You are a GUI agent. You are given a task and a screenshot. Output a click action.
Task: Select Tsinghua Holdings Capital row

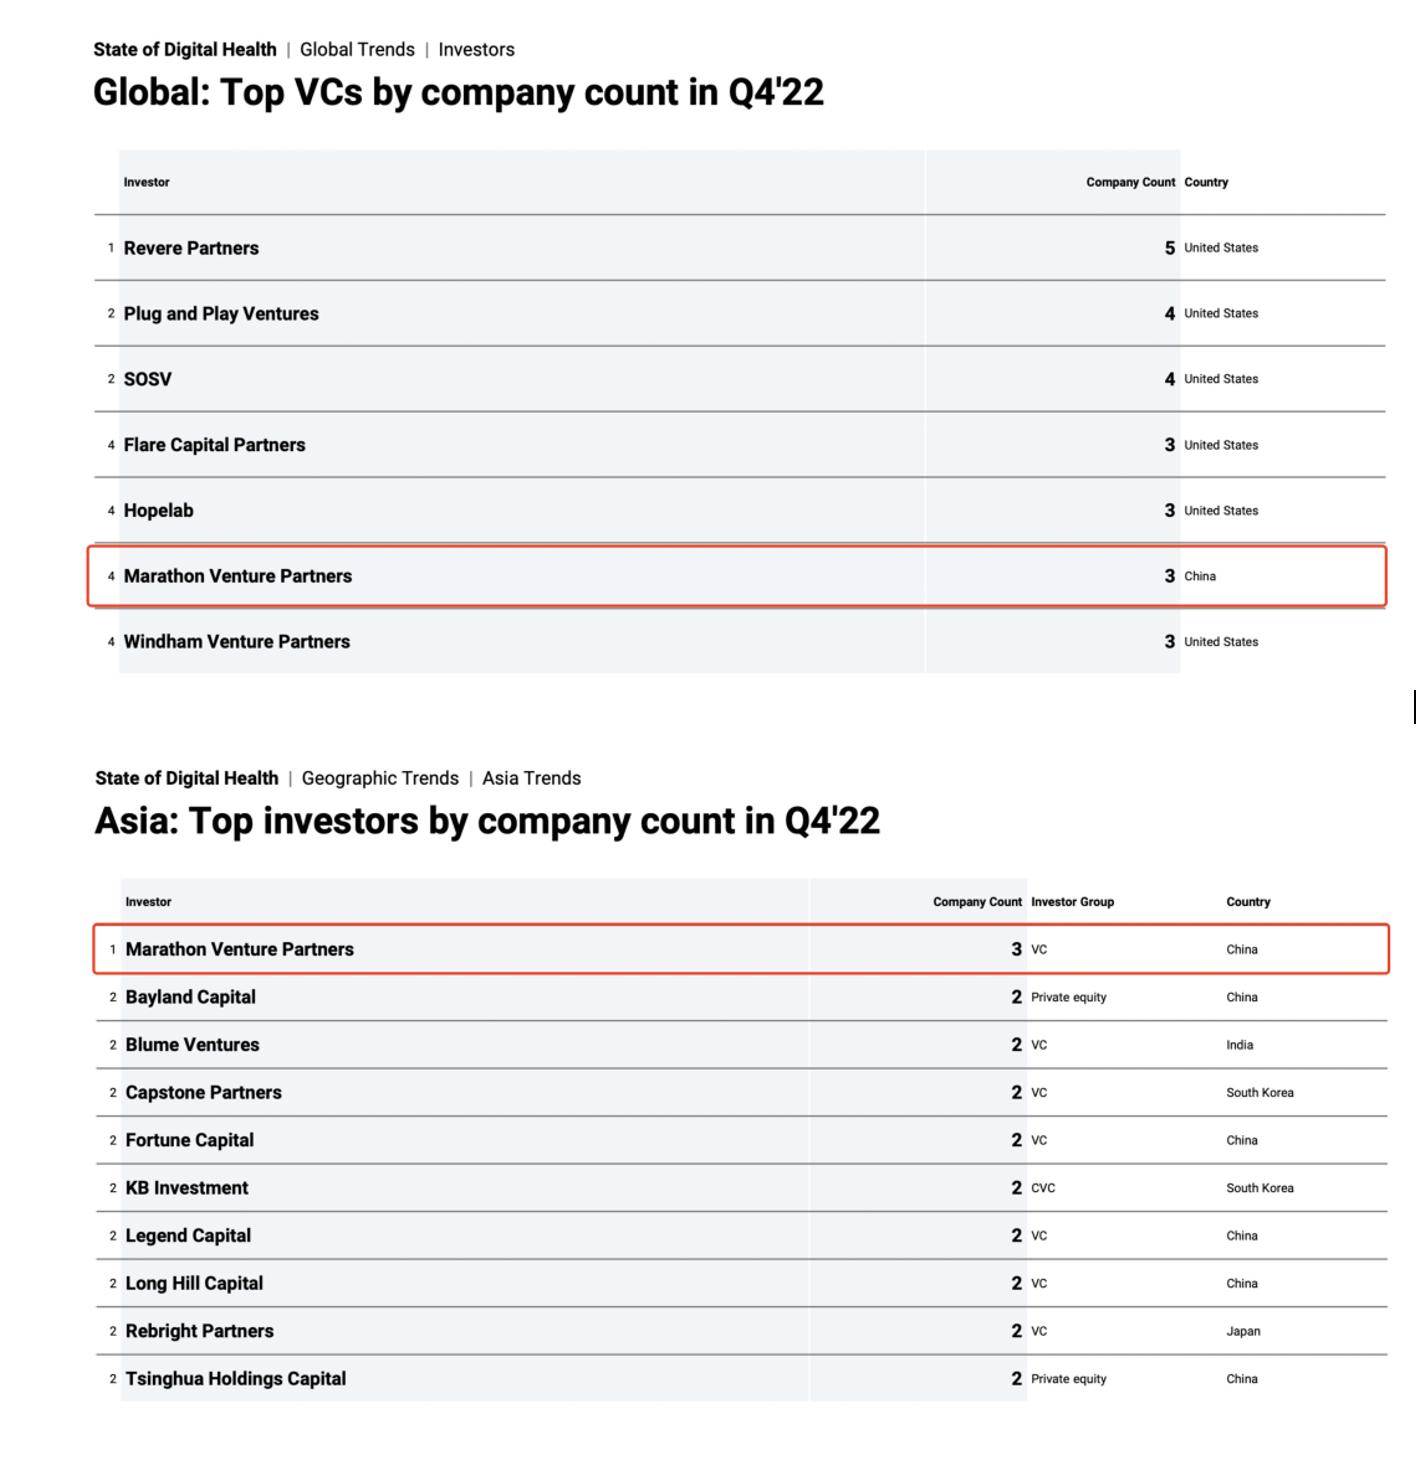click(741, 1379)
